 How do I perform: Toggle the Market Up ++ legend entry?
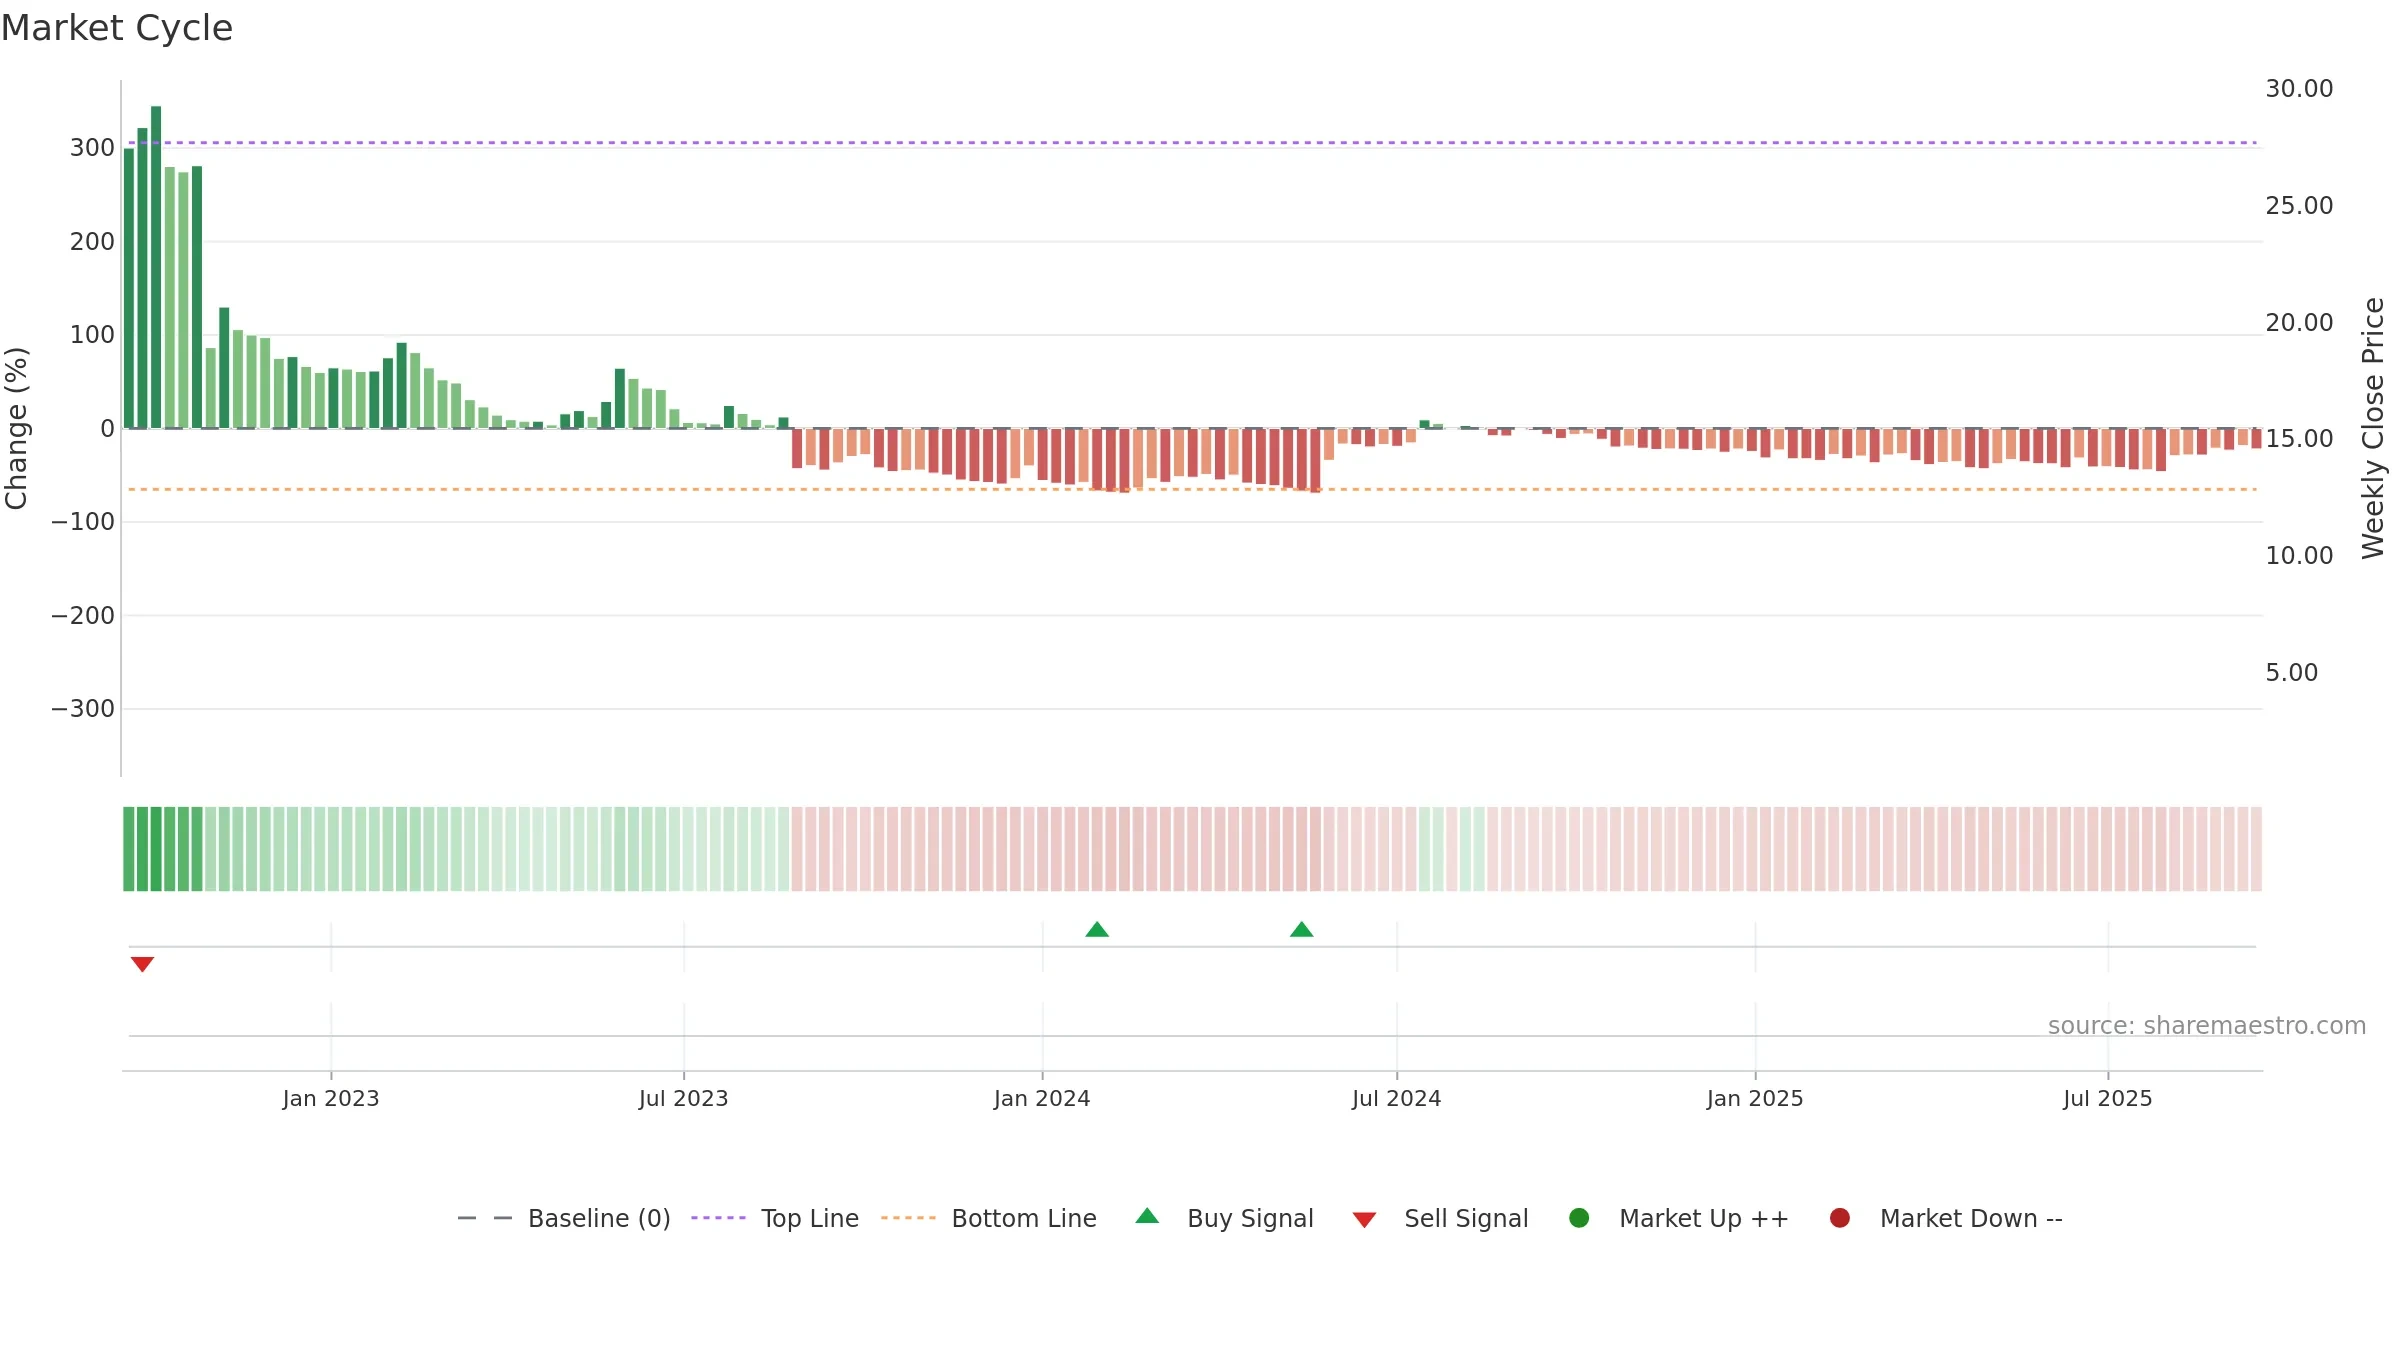tap(1678, 1218)
